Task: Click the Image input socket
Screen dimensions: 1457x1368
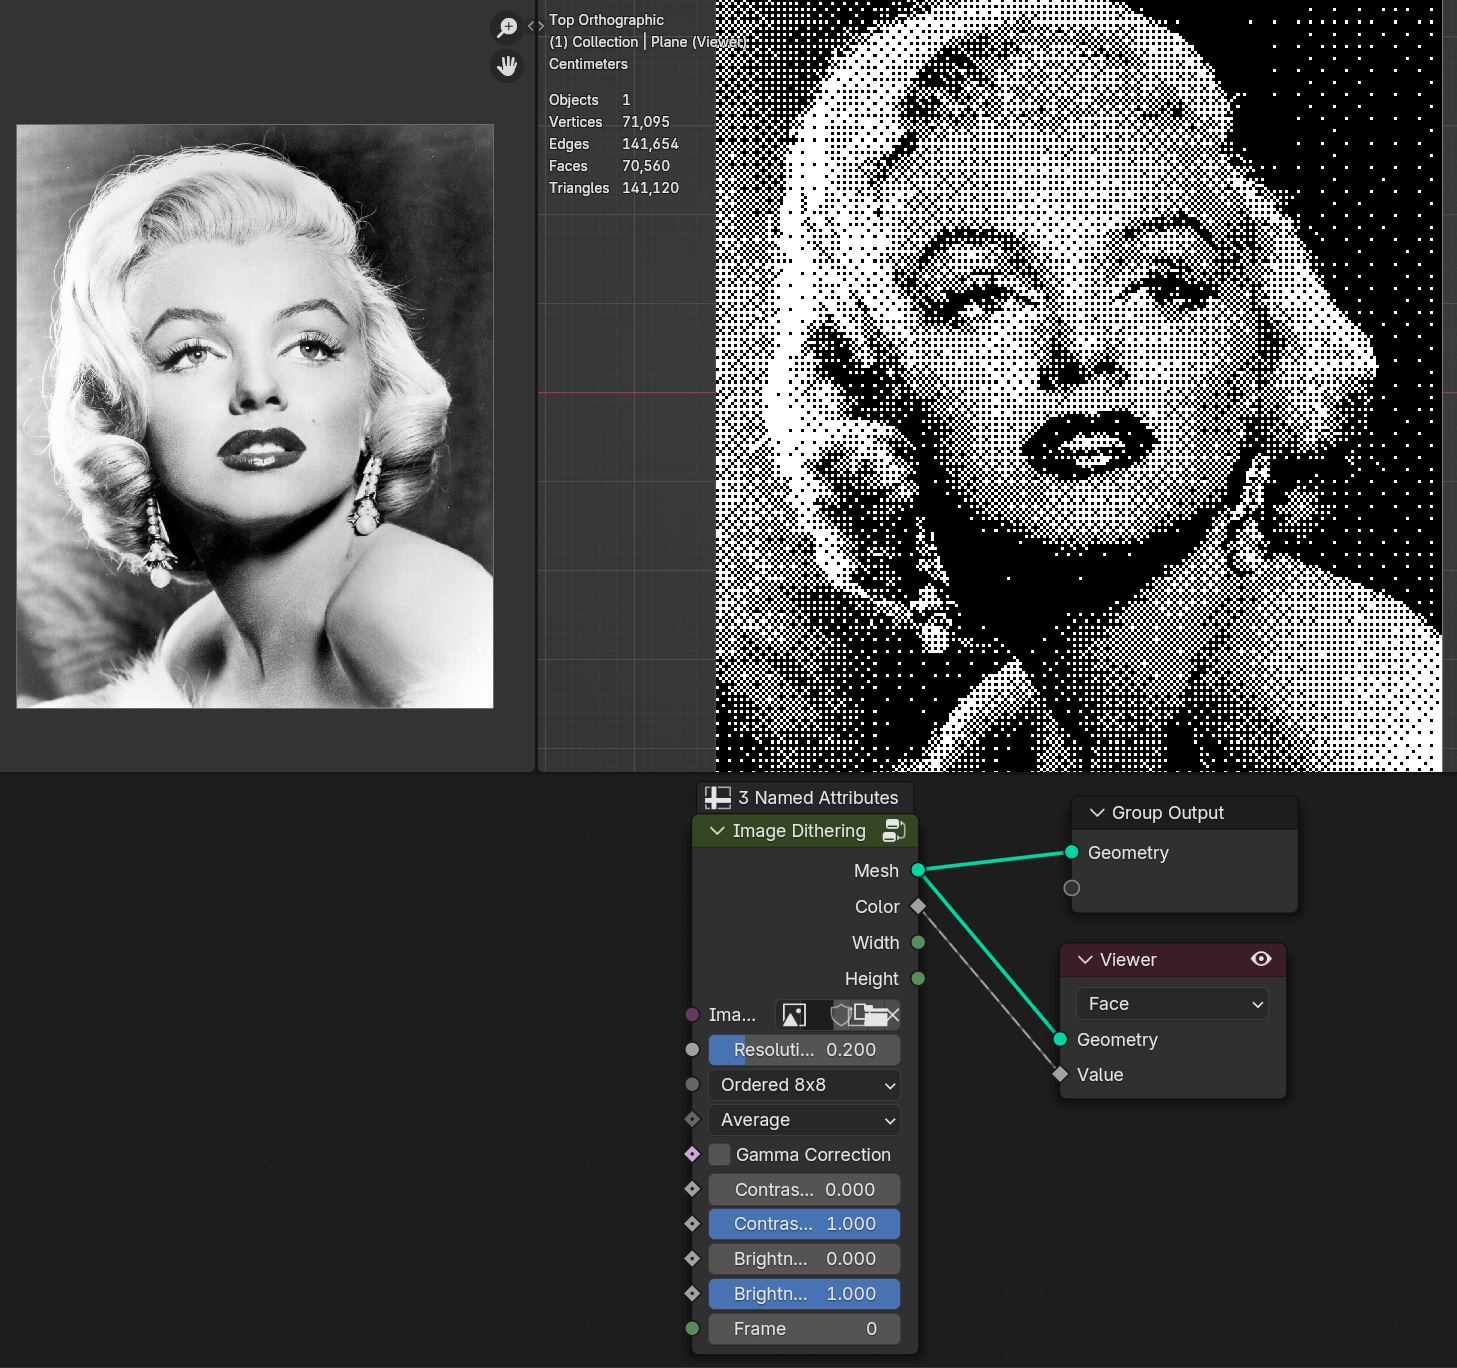Action: tap(692, 1014)
